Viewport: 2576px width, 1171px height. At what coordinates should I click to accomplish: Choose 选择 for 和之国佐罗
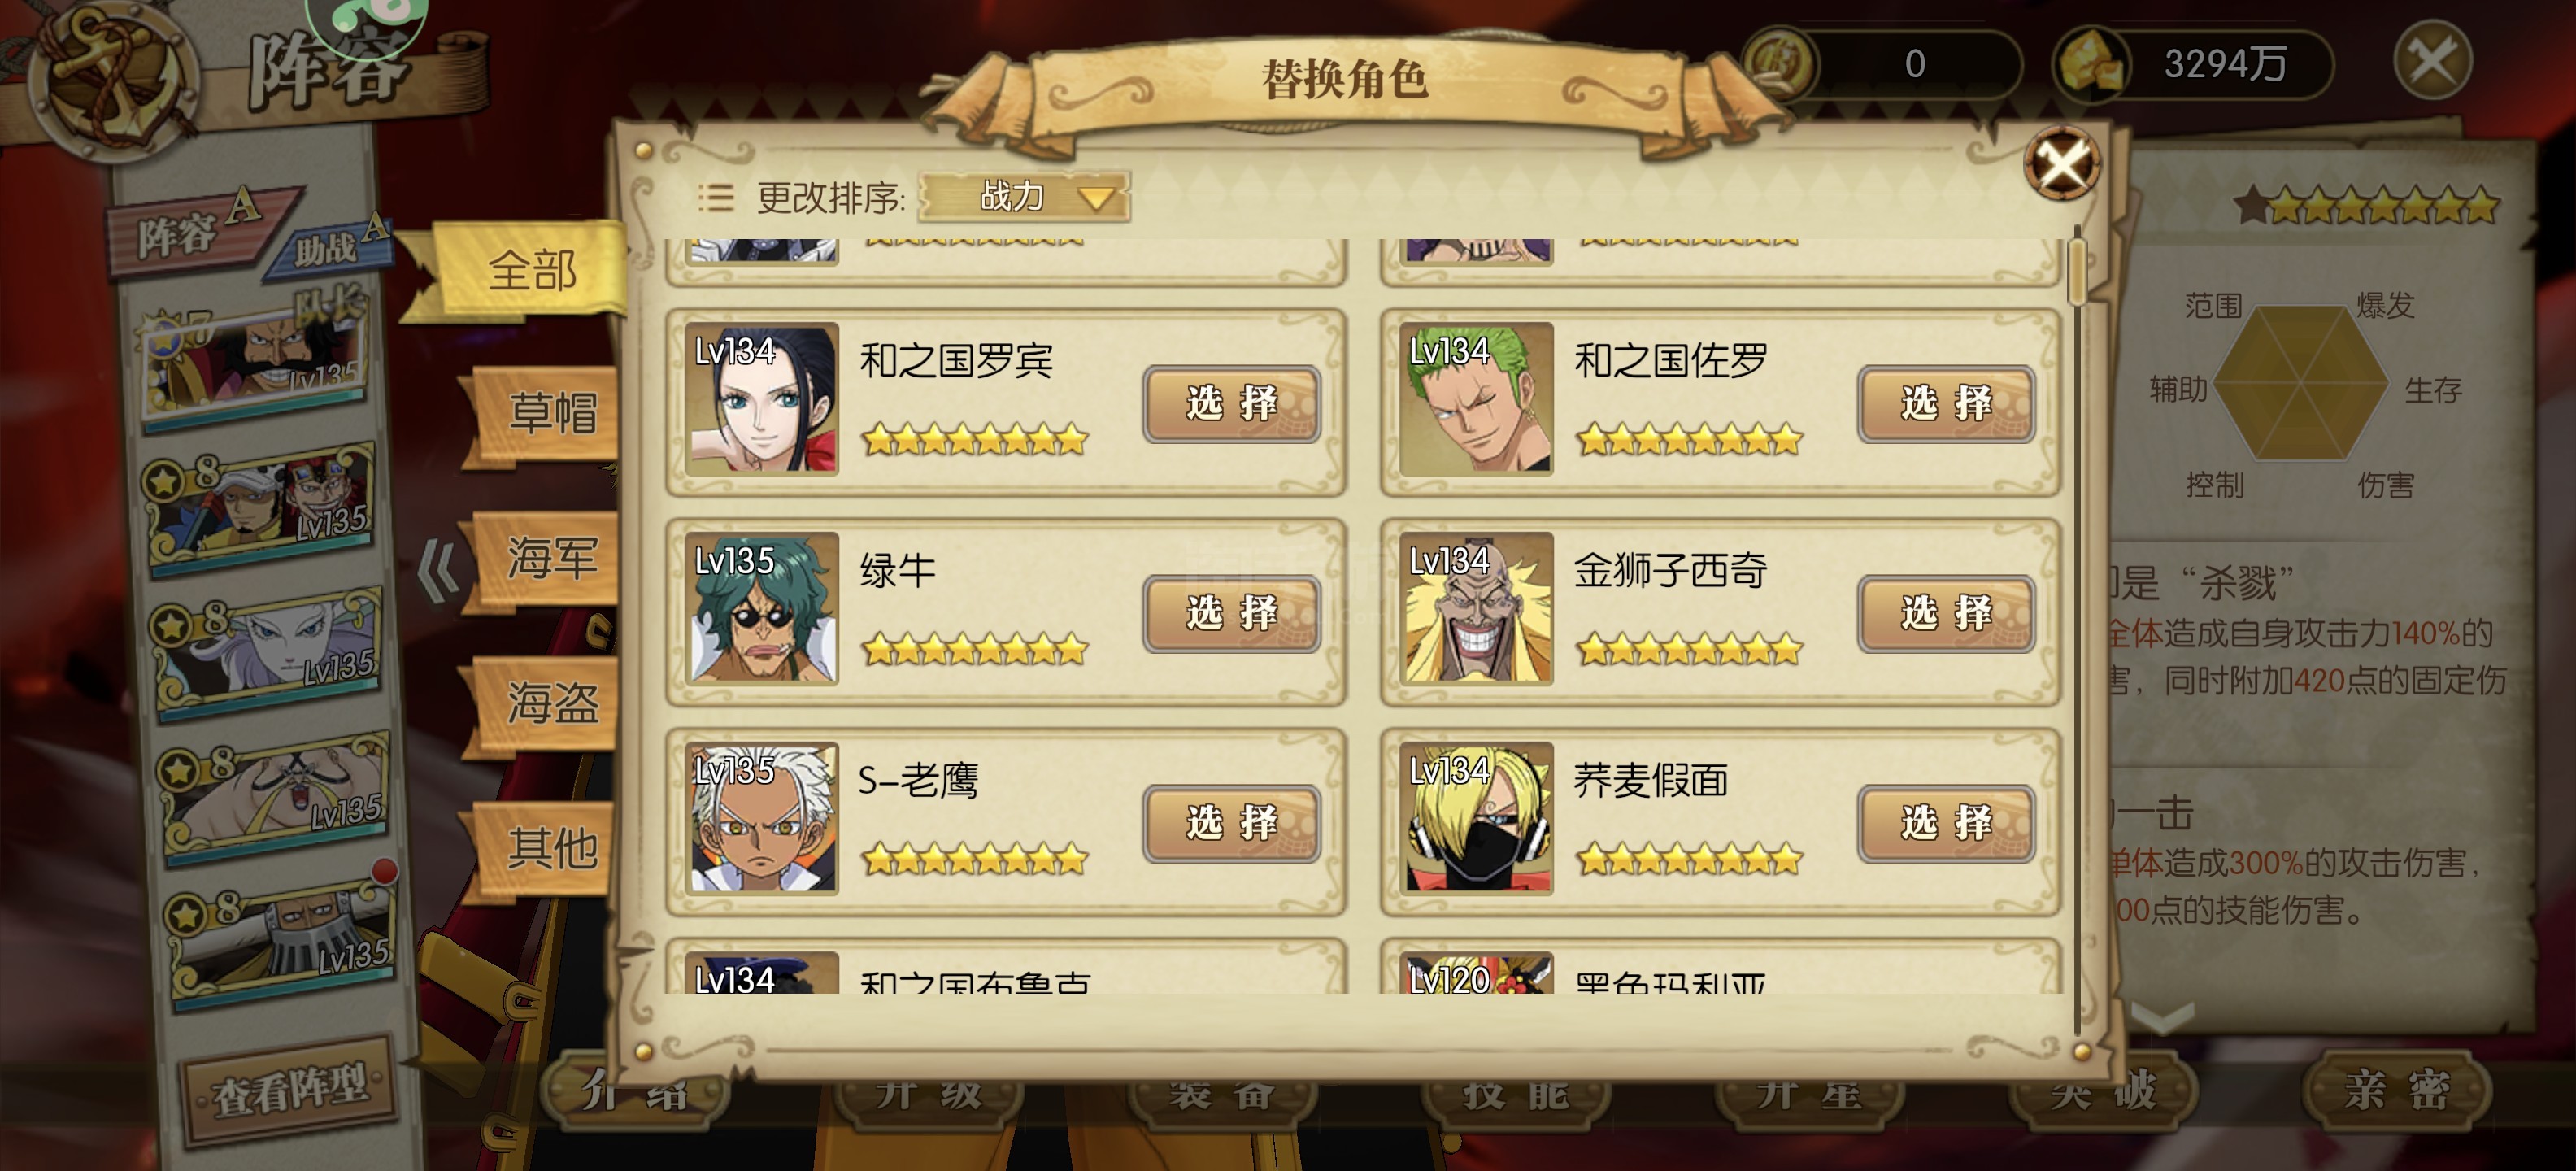coord(1946,403)
